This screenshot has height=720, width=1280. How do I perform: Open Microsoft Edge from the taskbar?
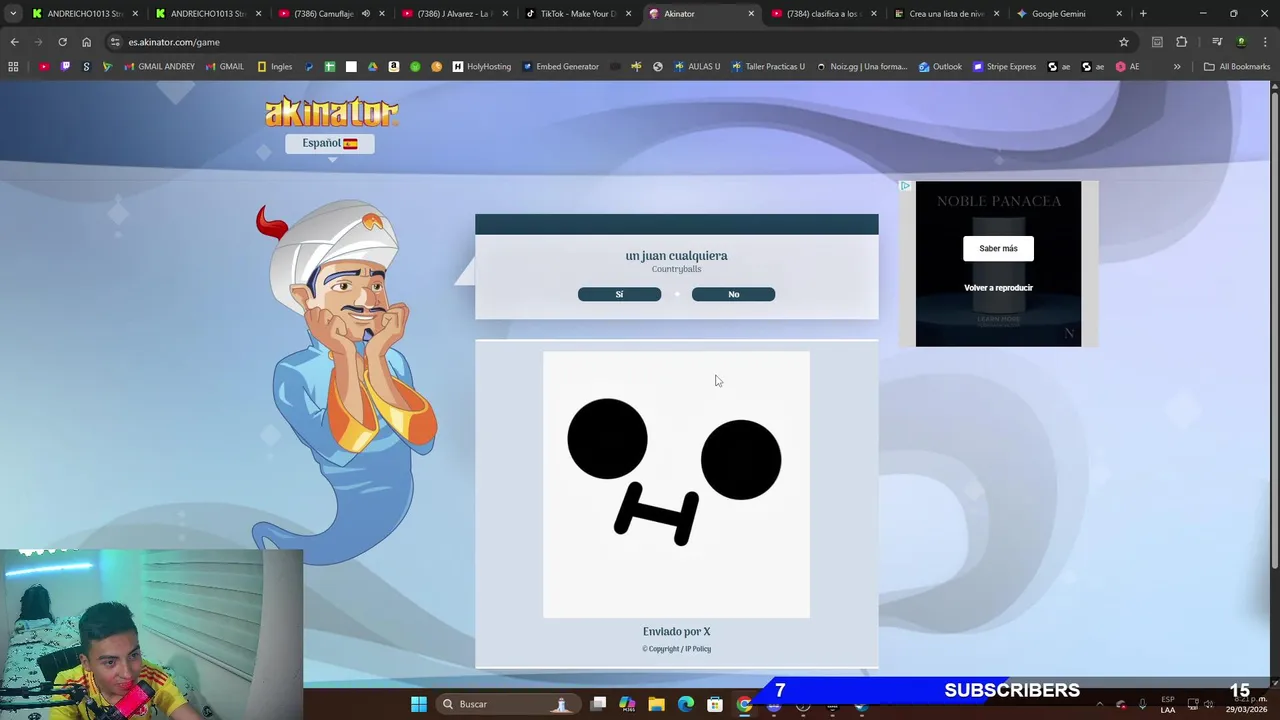tap(686, 704)
